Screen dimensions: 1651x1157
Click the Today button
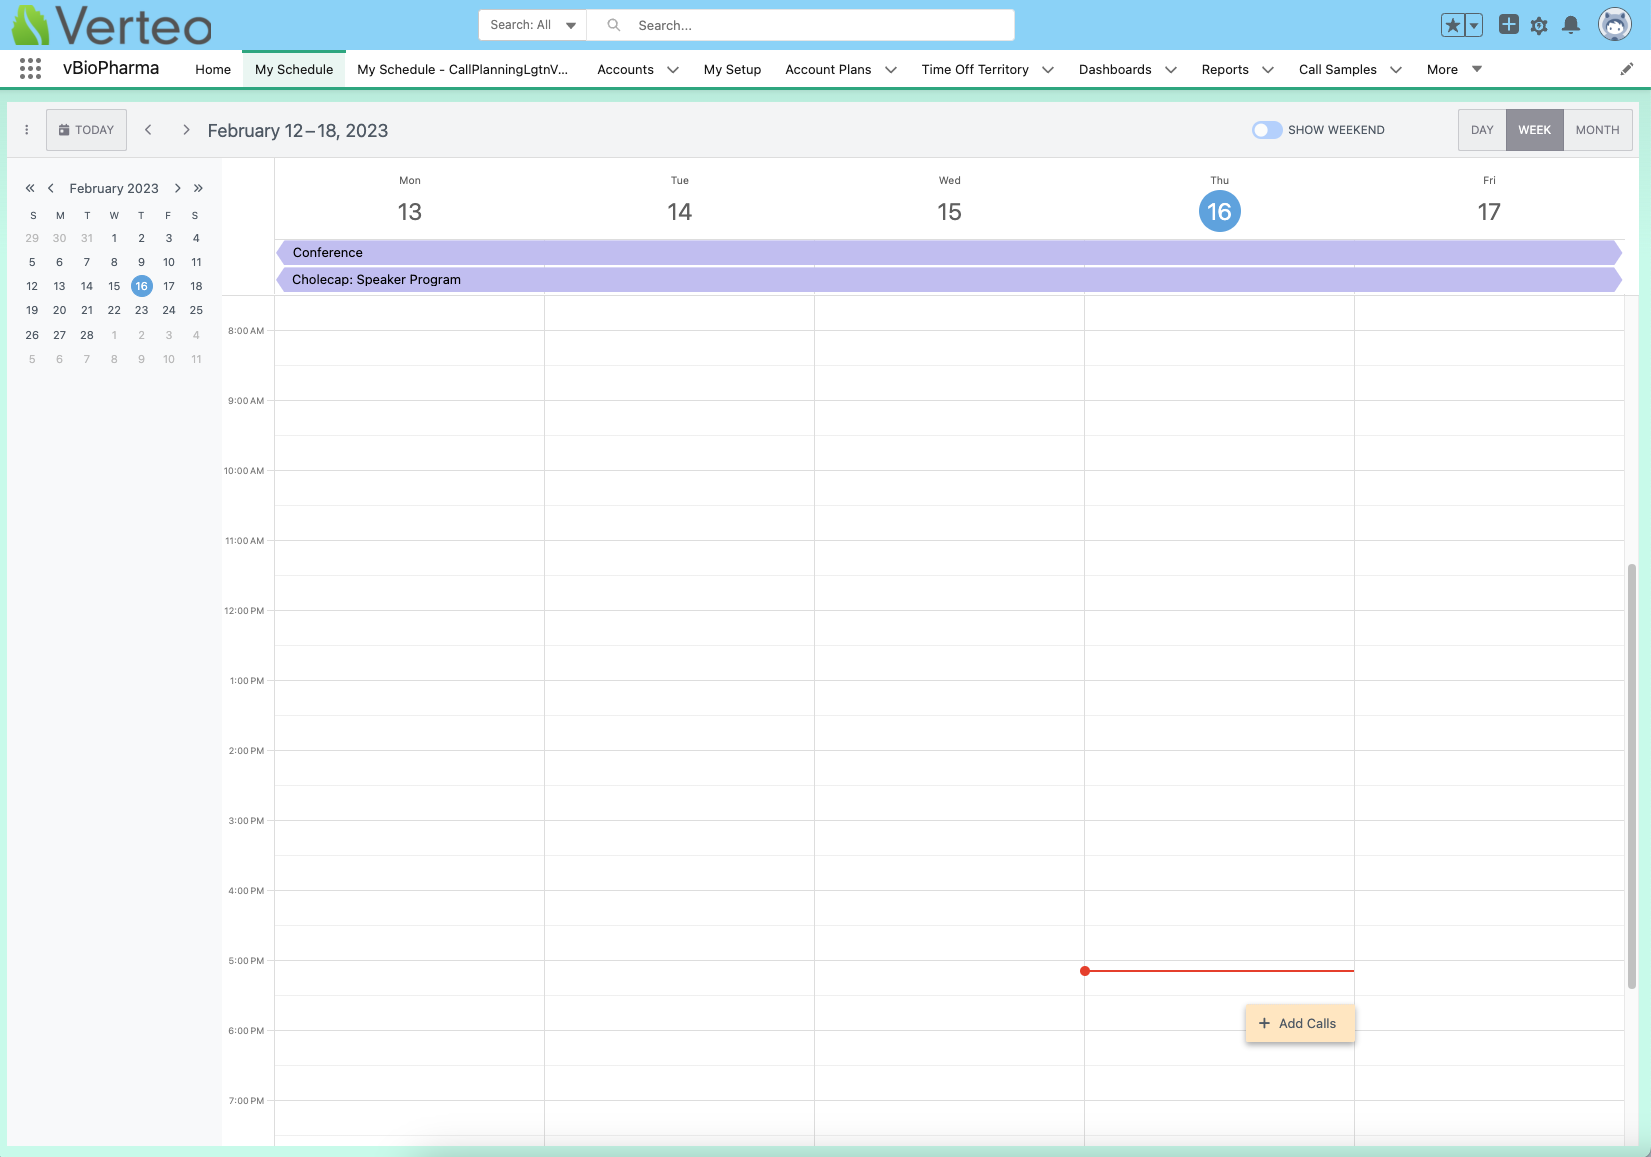pyautogui.click(x=86, y=130)
